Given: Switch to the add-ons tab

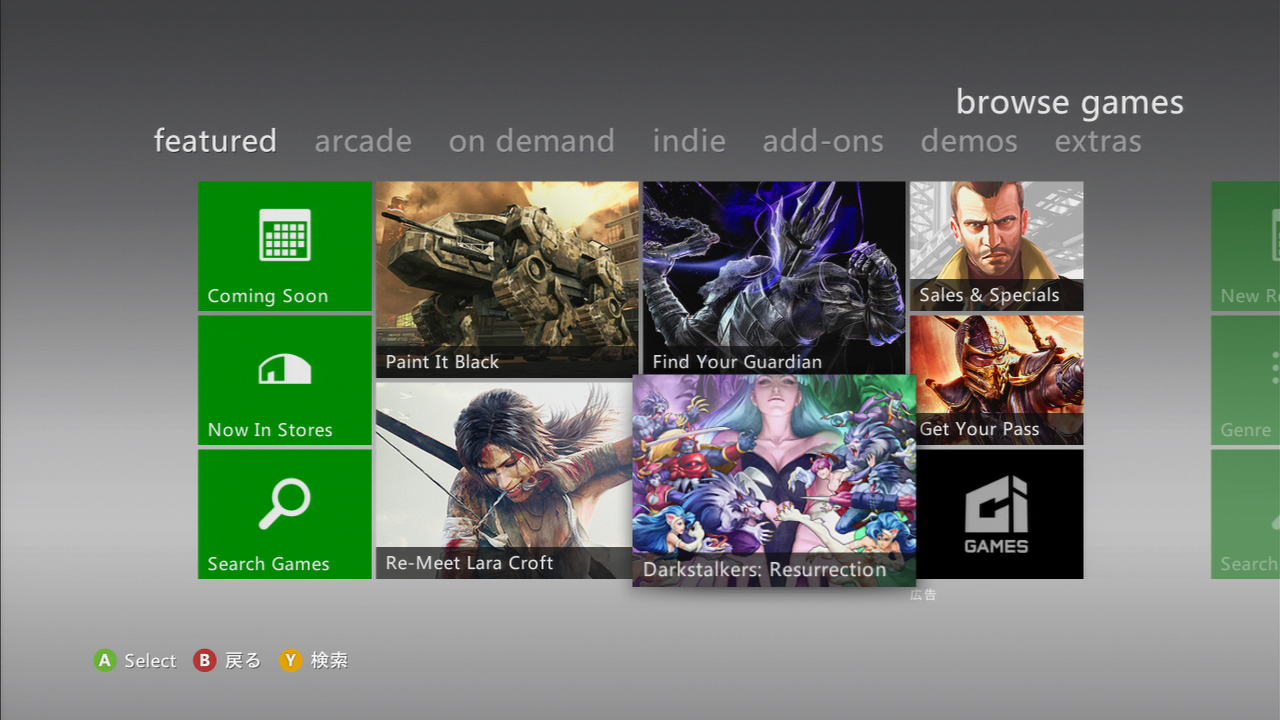Looking at the screenshot, I should [823, 141].
